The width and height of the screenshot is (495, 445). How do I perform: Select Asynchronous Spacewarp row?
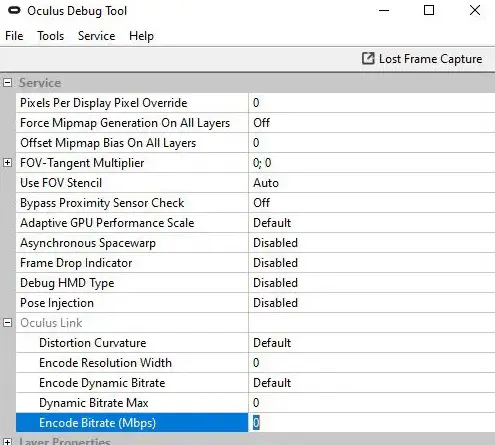pyautogui.click(x=132, y=243)
